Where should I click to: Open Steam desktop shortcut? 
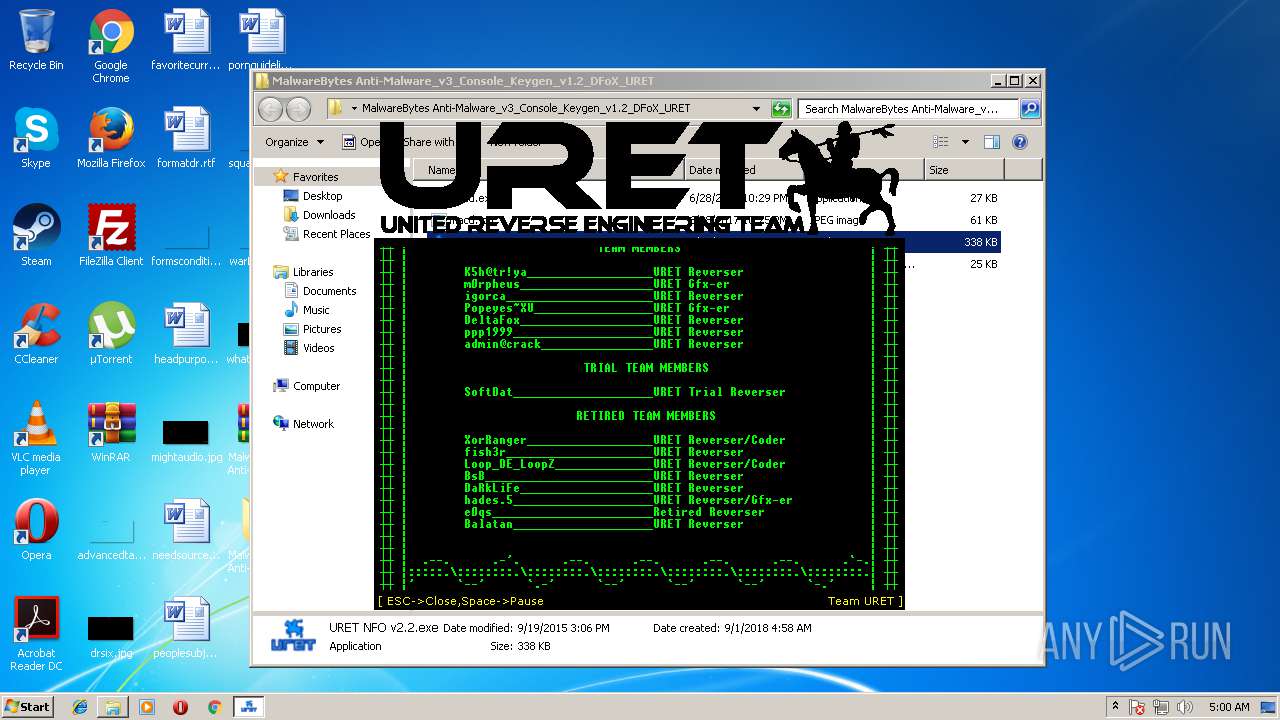click(x=36, y=236)
